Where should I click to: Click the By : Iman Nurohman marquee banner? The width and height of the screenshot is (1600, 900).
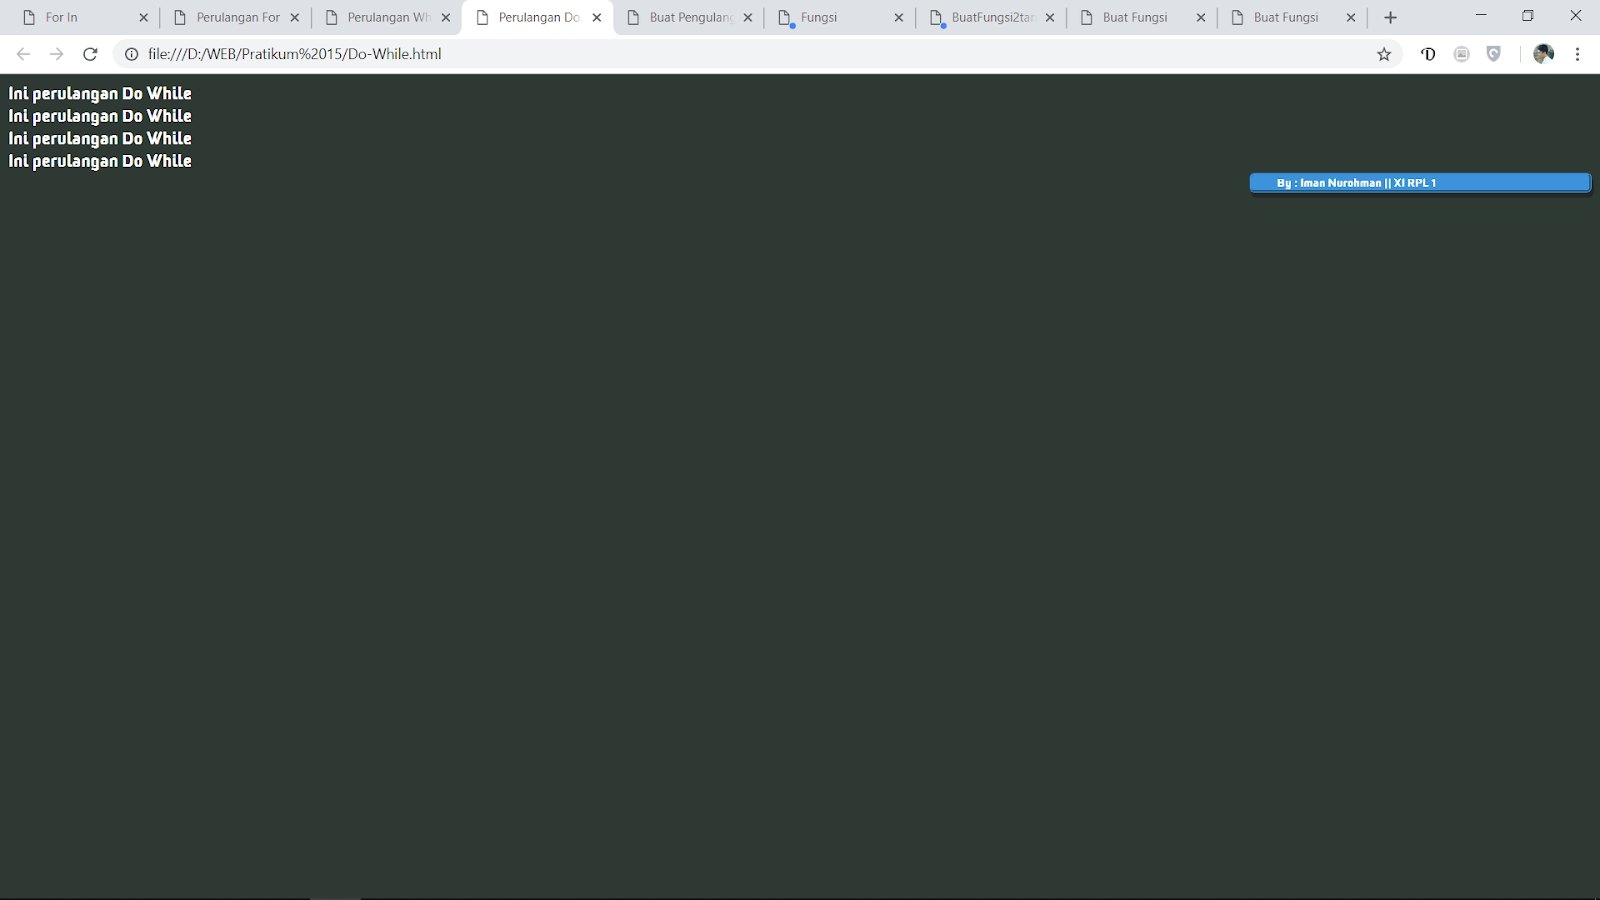(1420, 182)
